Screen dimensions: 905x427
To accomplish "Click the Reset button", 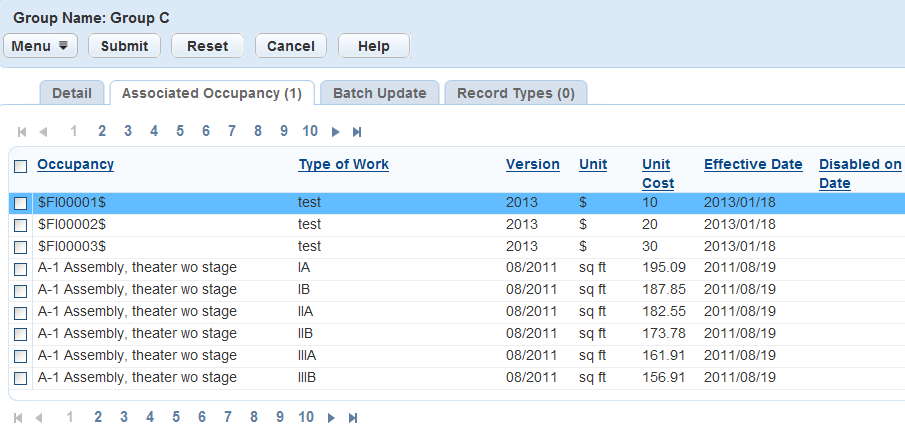I will pyautogui.click(x=207, y=46).
